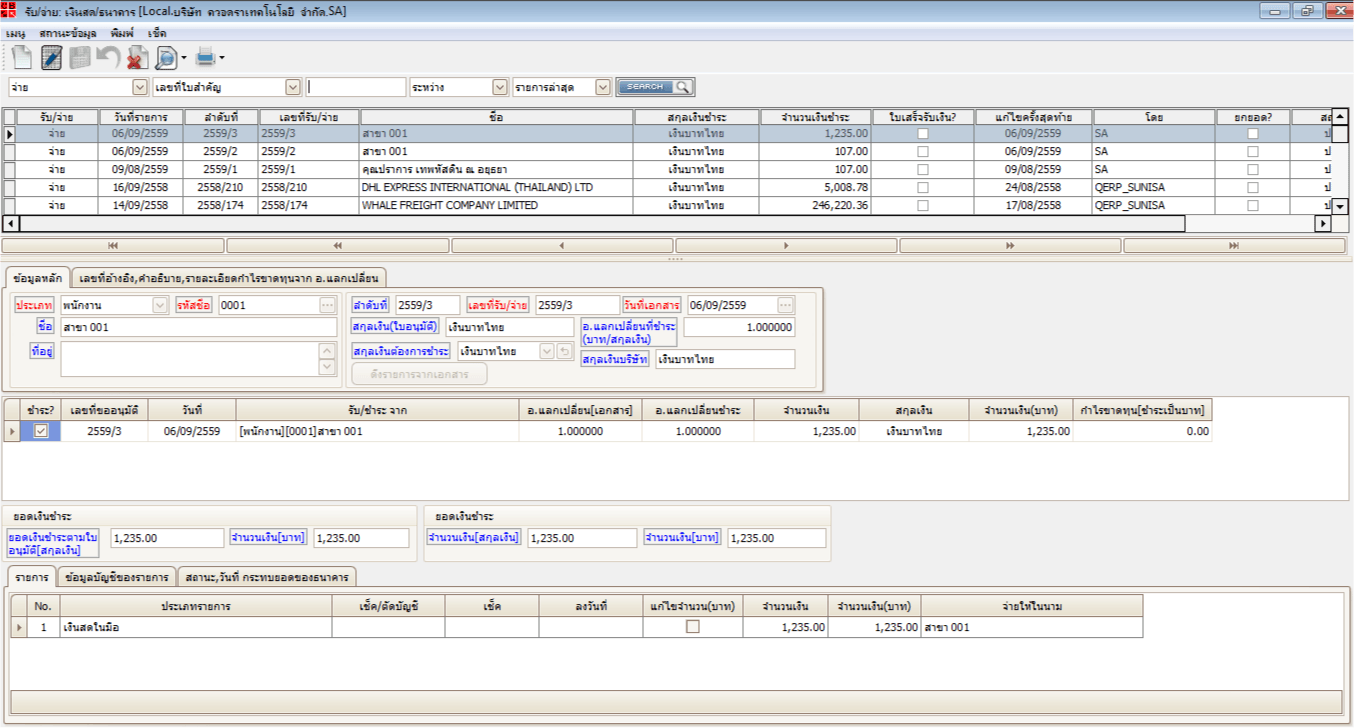Image resolution: width=1354 pixels, height=728 pixels.
Task: Open the ประเภท dropdown showing พนักงาน
Action: point(160,305)
